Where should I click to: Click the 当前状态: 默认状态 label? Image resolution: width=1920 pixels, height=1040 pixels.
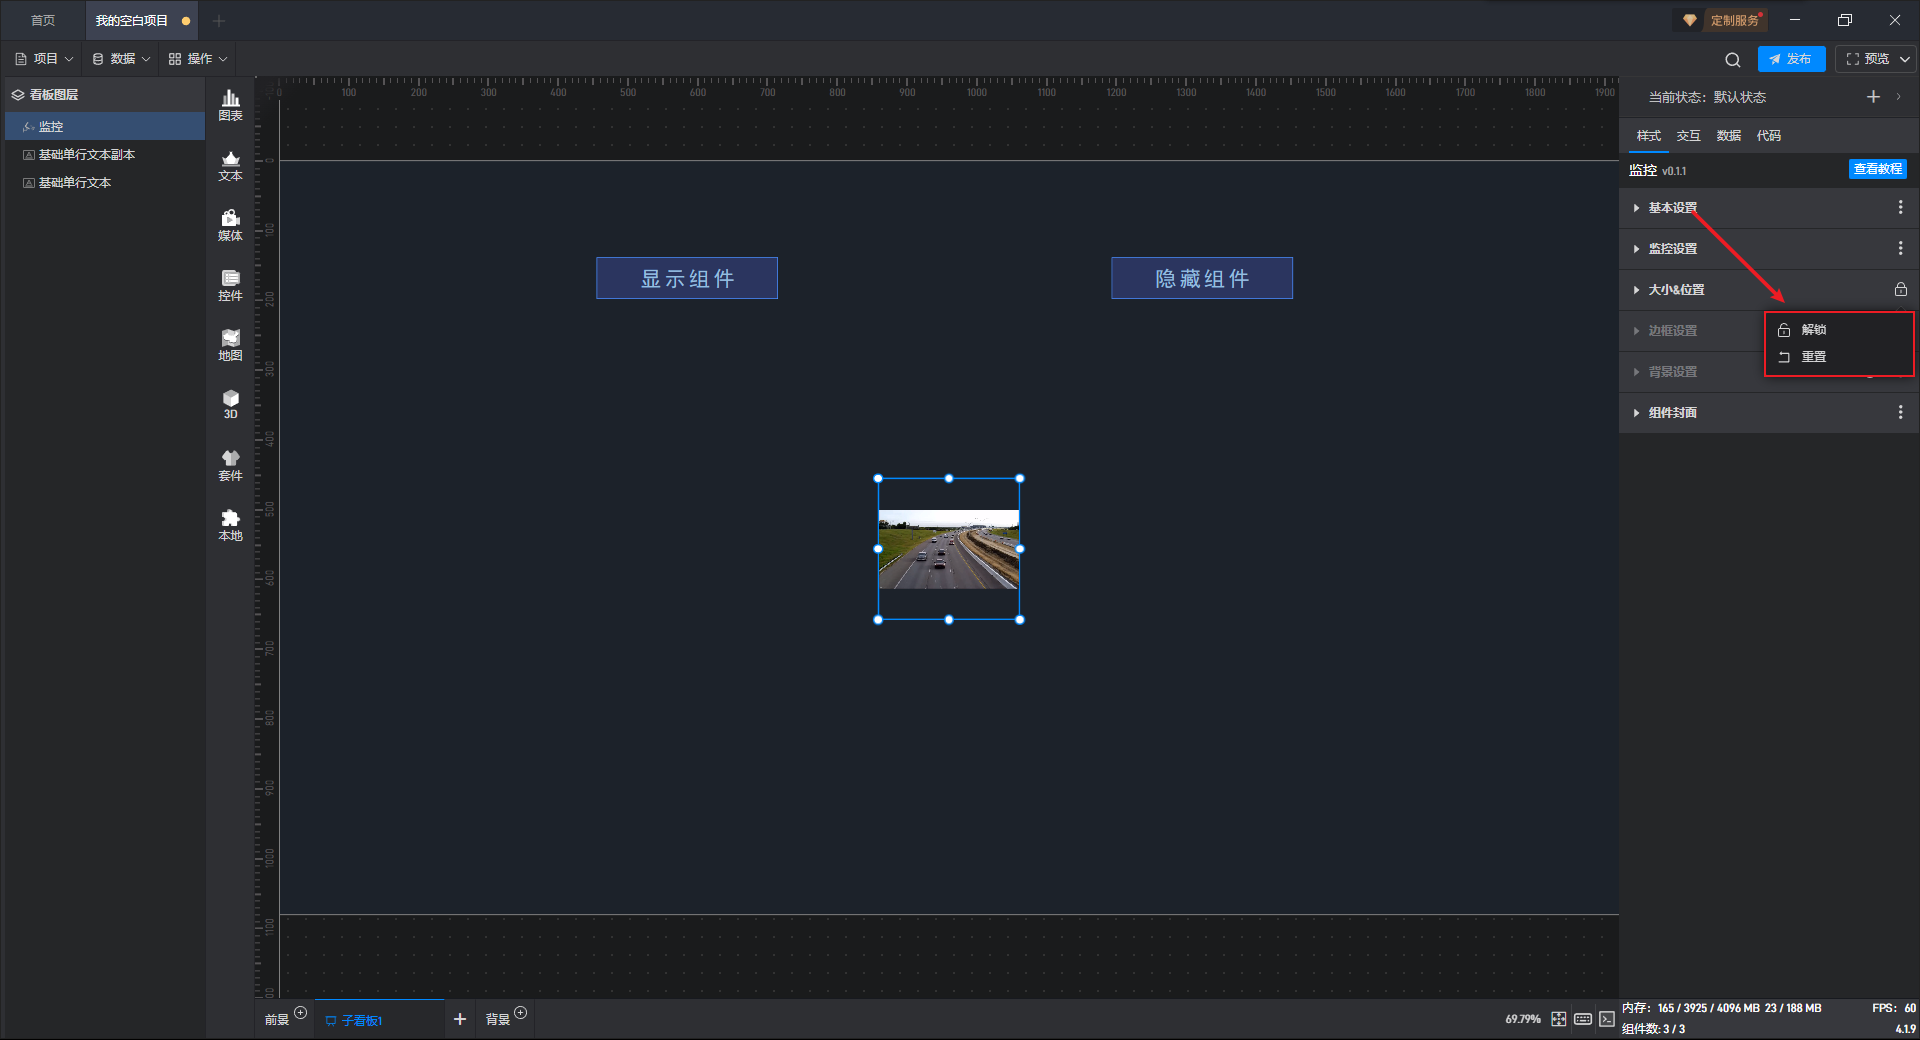point(1707,97)
